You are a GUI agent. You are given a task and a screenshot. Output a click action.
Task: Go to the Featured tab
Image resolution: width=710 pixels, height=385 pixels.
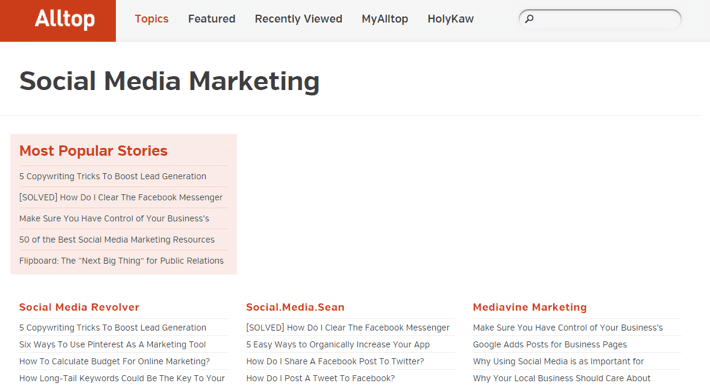211,19
